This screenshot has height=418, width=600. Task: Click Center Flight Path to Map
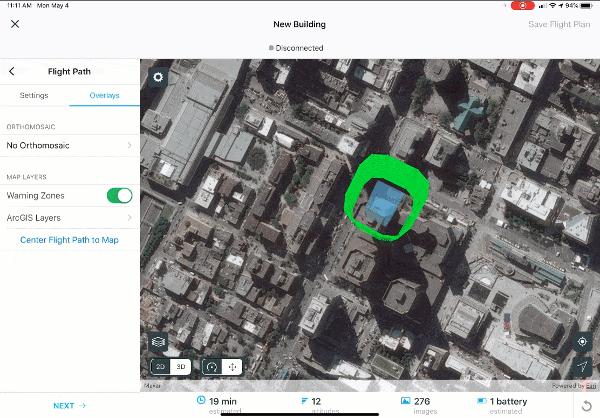tap(69, 240)
